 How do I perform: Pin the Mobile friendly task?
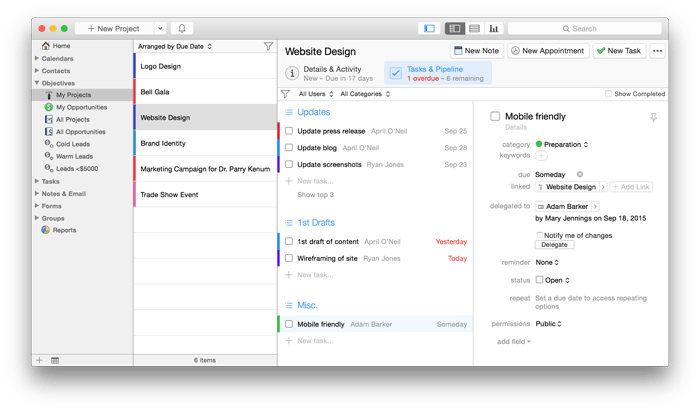tap(653, 117)
